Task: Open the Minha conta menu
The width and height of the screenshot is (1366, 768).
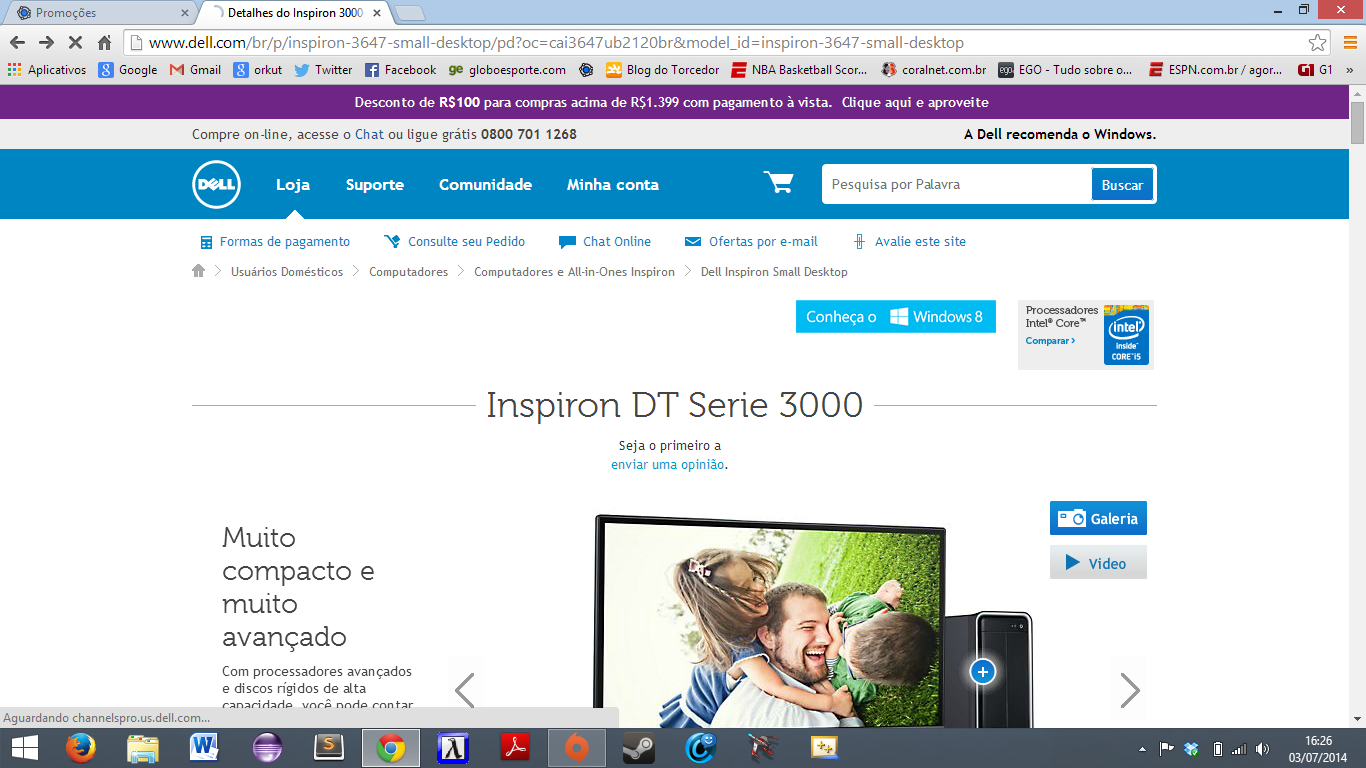Action: click(613, 184)
